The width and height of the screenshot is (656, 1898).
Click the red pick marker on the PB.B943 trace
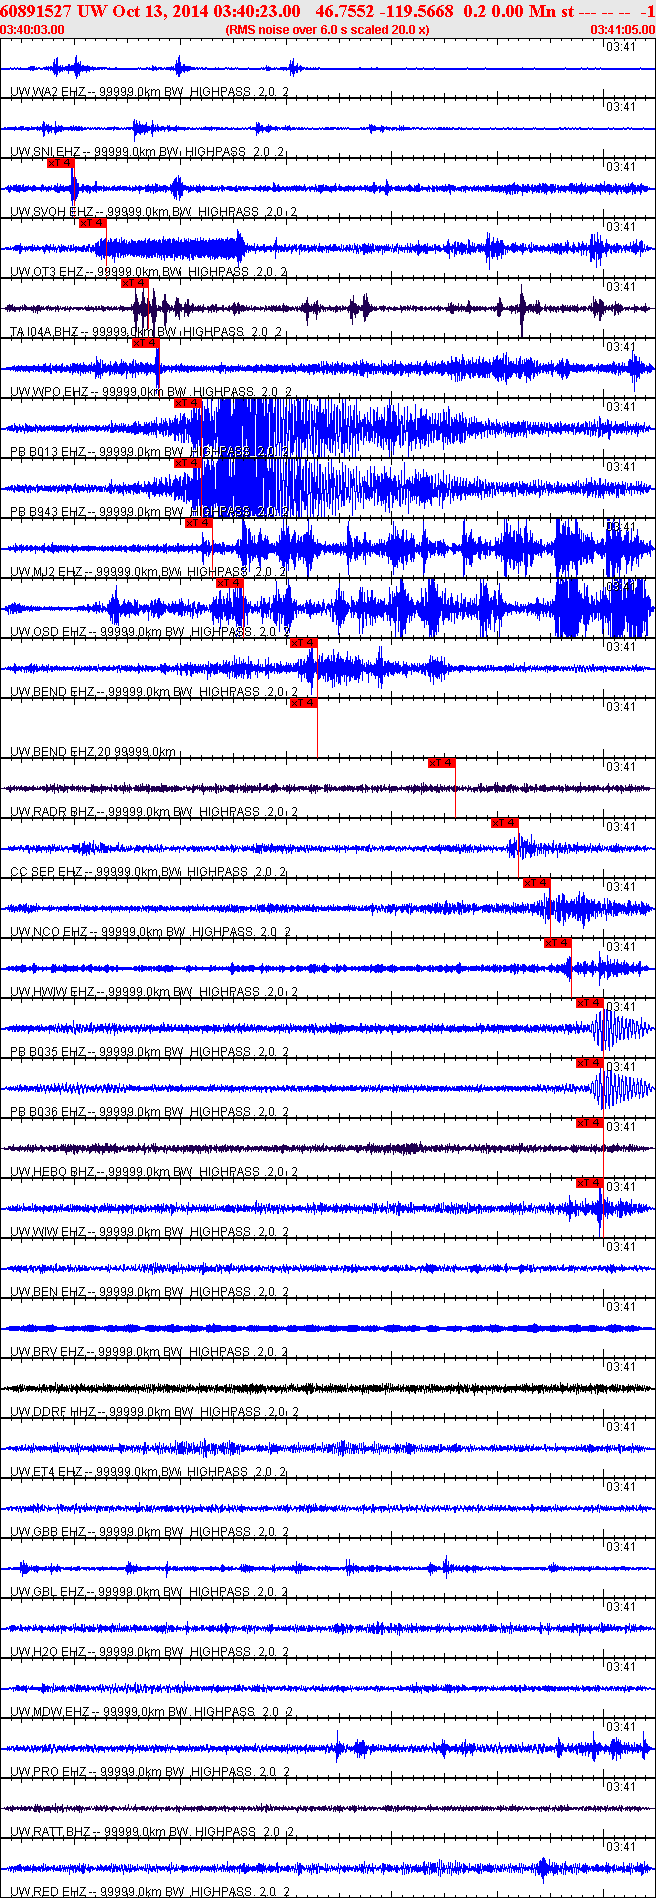click(188, 463)
